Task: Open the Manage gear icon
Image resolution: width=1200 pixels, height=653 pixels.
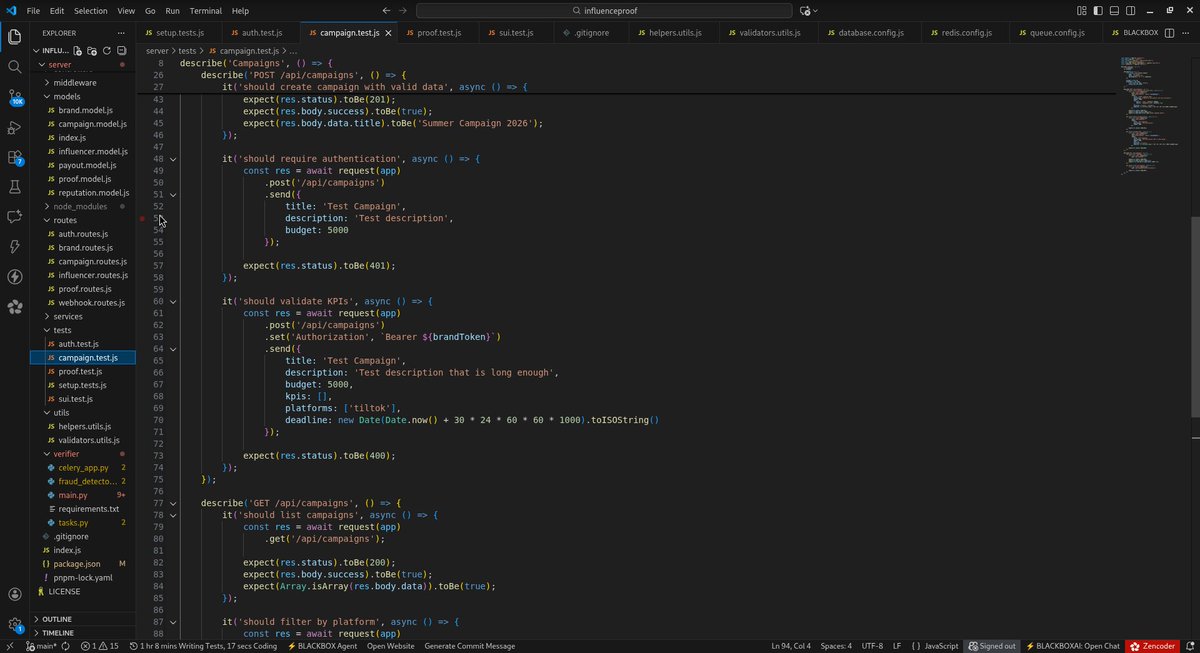Action: tap(15, 625)
